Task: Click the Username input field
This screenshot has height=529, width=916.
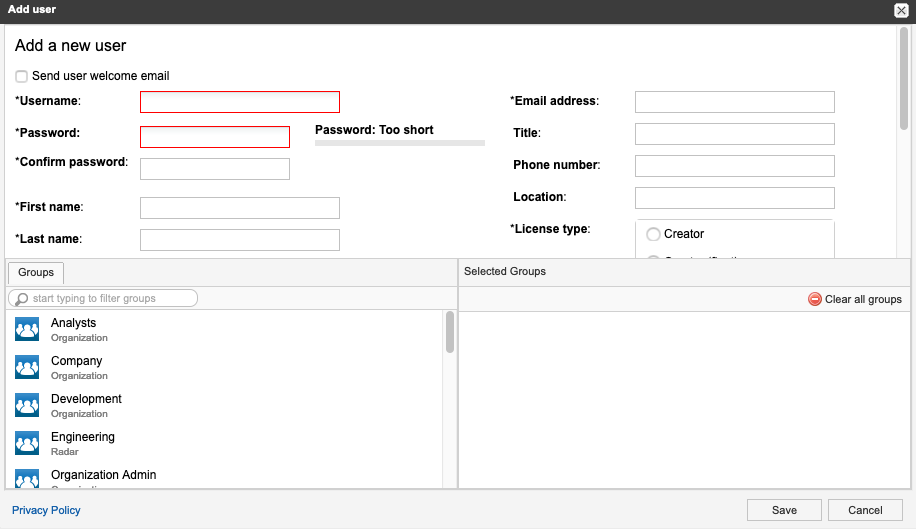Action: point(240,102)
